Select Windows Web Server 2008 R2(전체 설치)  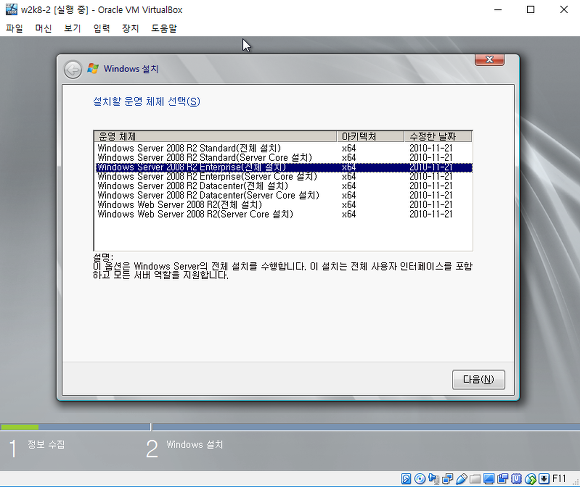(x=283, y=205)
